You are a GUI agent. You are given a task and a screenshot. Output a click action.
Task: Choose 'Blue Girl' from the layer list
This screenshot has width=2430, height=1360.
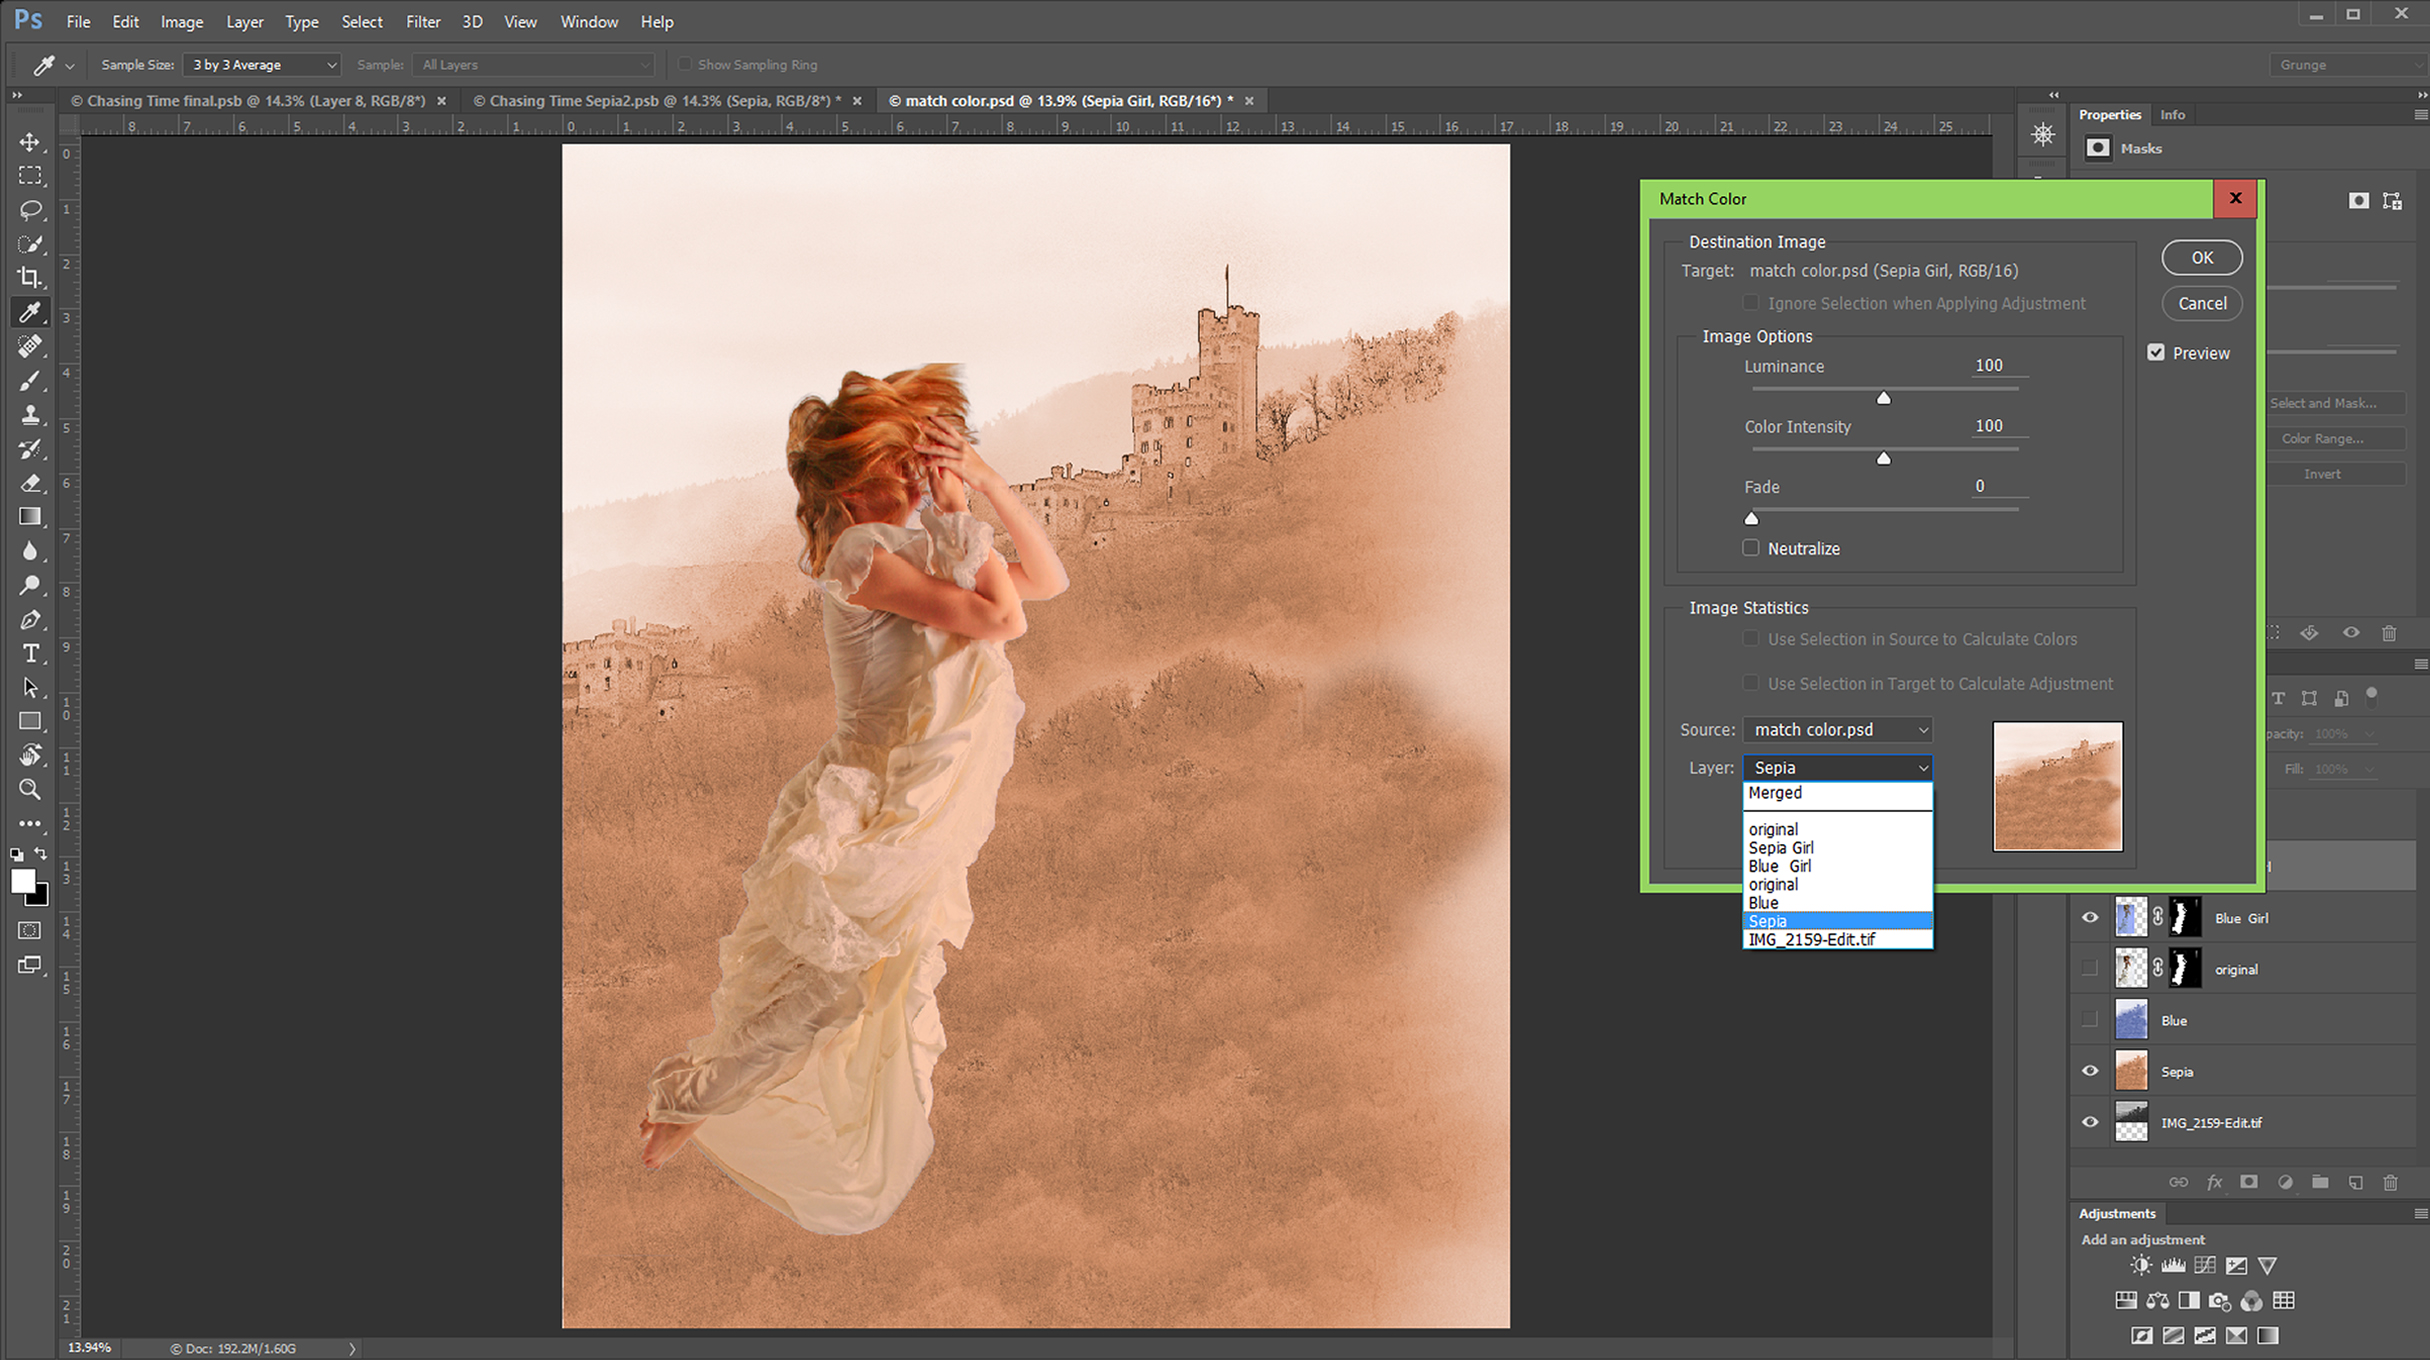1779,866
